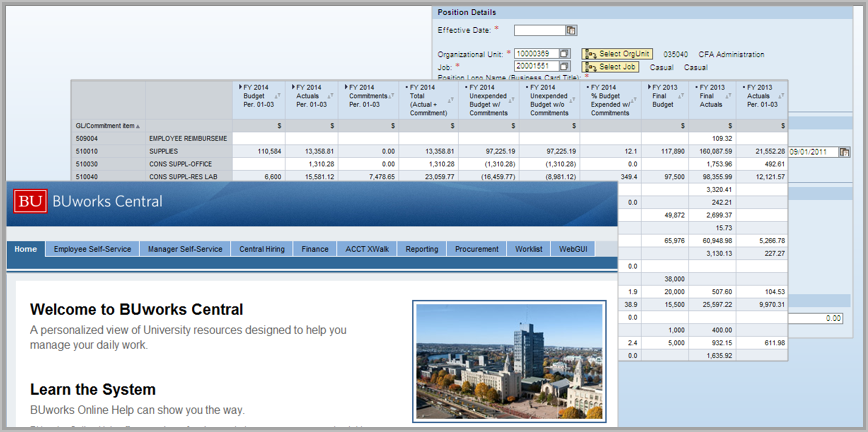The height and width of the screenshot is (432, 868).
Task: Click the commitments cell 7,478.65
Action: click(x=382, y=177)
